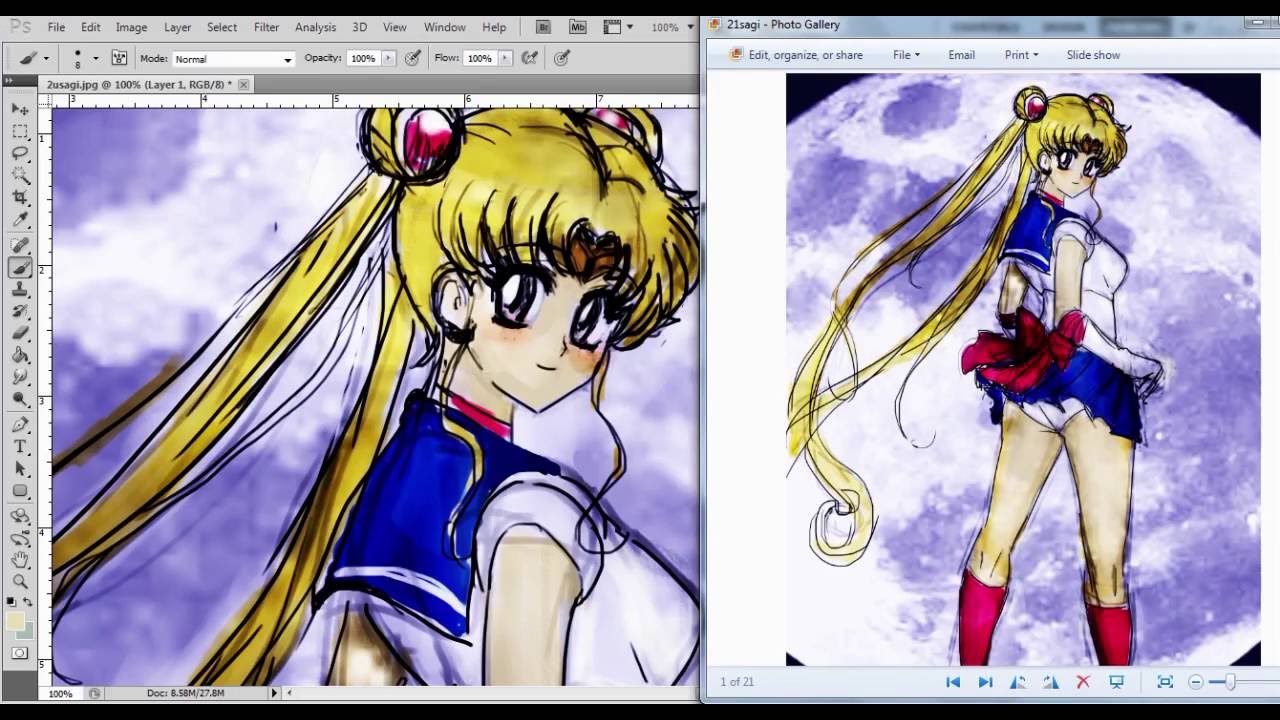Go to the next photo in Photo Gallery

click(x=985, y=682)
